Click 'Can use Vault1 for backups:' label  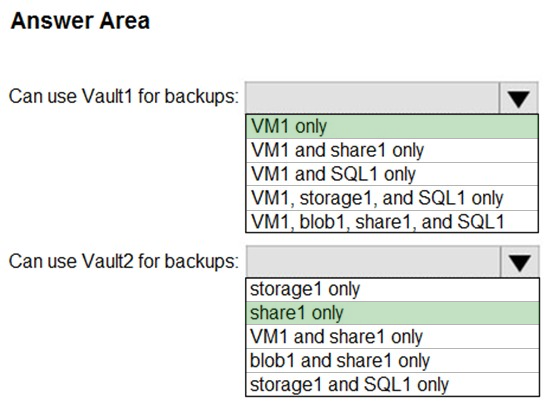(x=124, y=96)
